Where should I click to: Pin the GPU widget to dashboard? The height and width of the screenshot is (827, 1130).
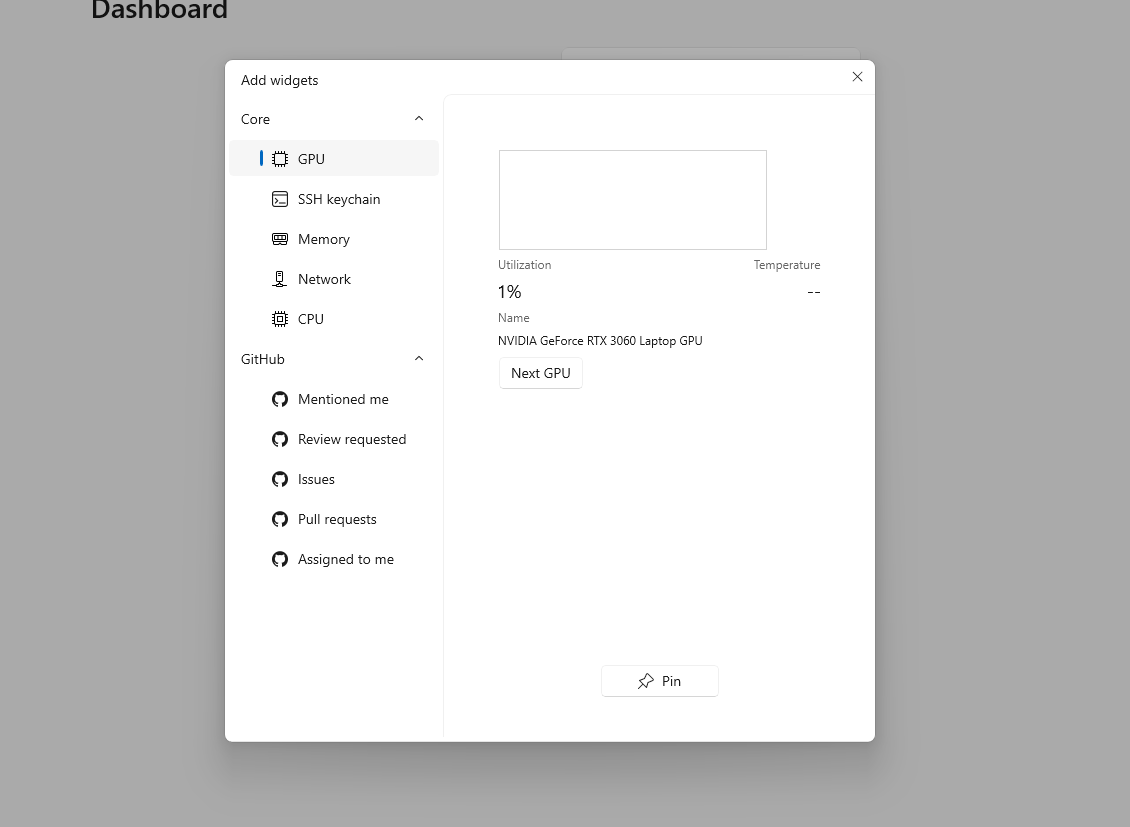click(659, 681)
